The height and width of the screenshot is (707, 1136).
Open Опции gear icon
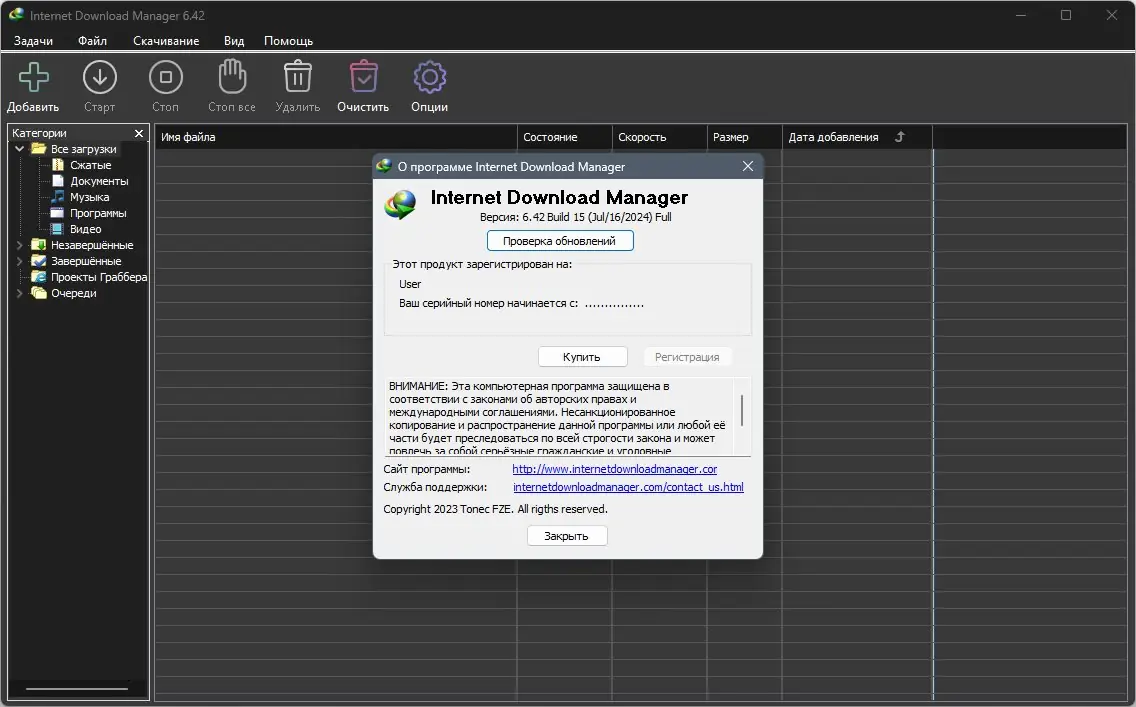point(430,77)
